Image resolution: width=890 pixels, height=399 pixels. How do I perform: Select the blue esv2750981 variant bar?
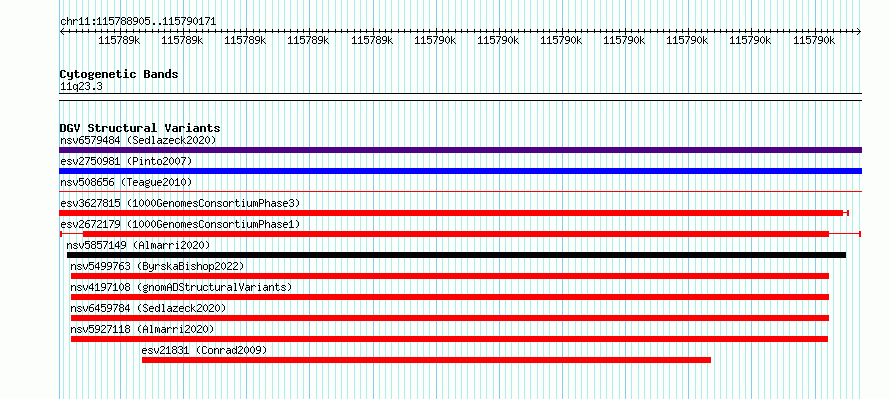[460, 171]
